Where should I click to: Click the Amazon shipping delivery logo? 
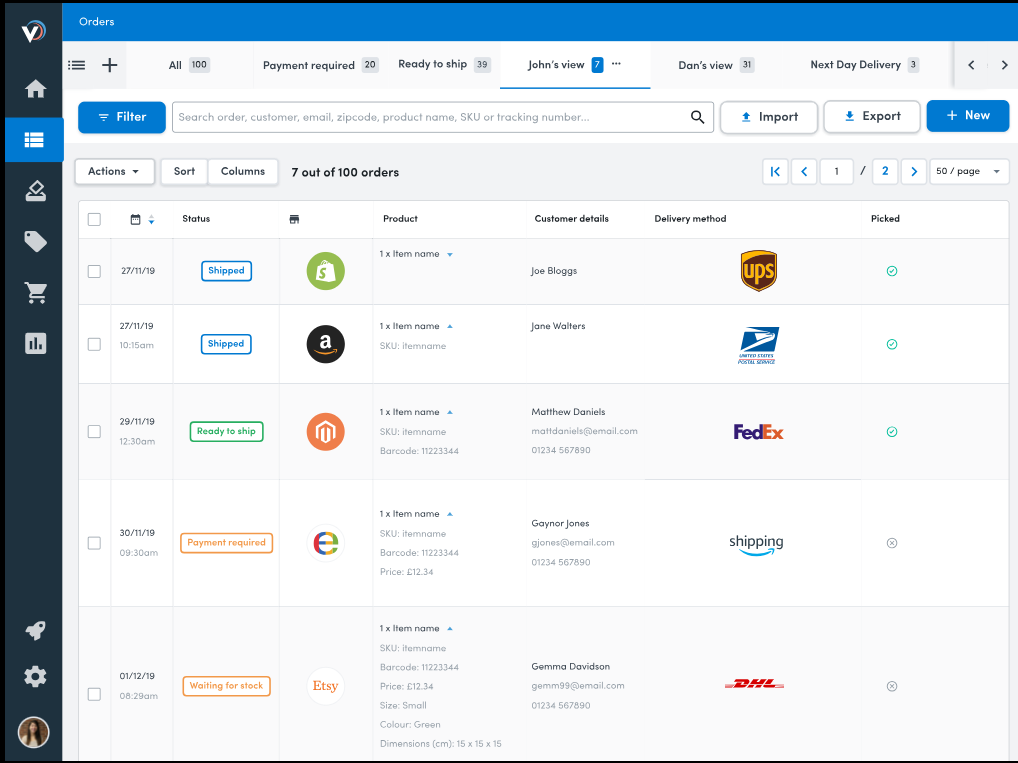(756, 545)
